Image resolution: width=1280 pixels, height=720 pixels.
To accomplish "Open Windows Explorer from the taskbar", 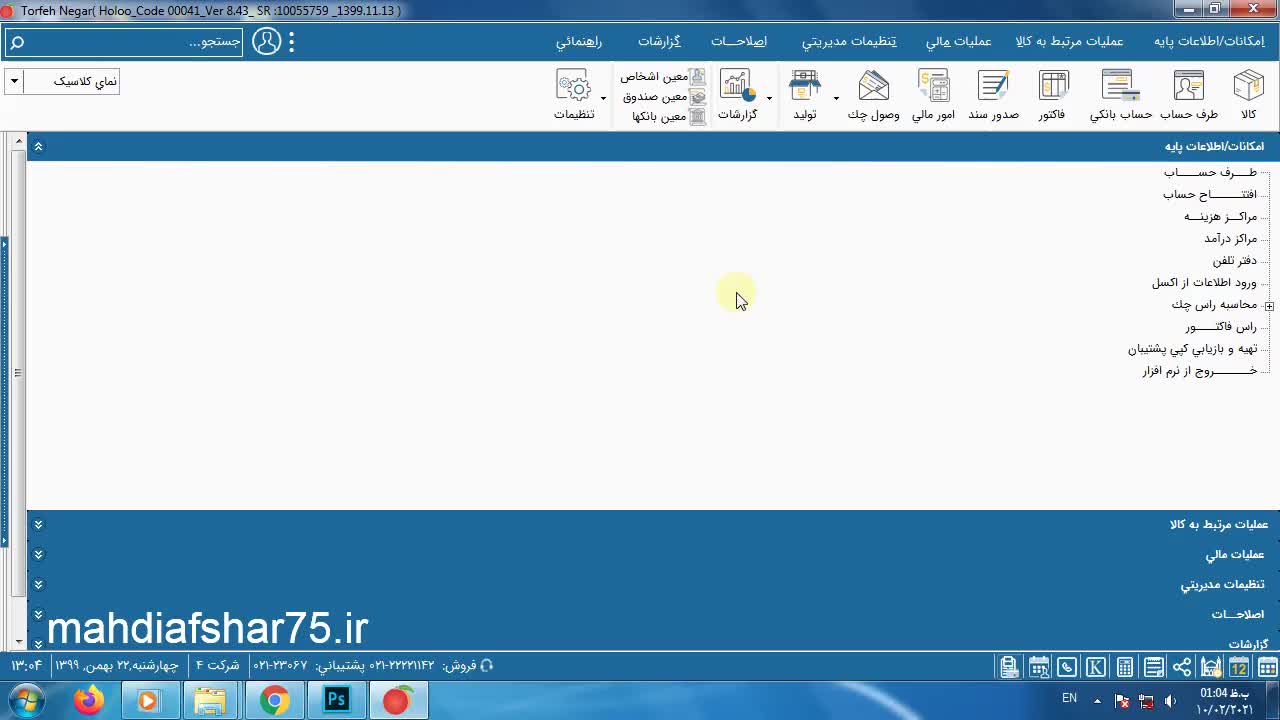I will pos(210,700).
